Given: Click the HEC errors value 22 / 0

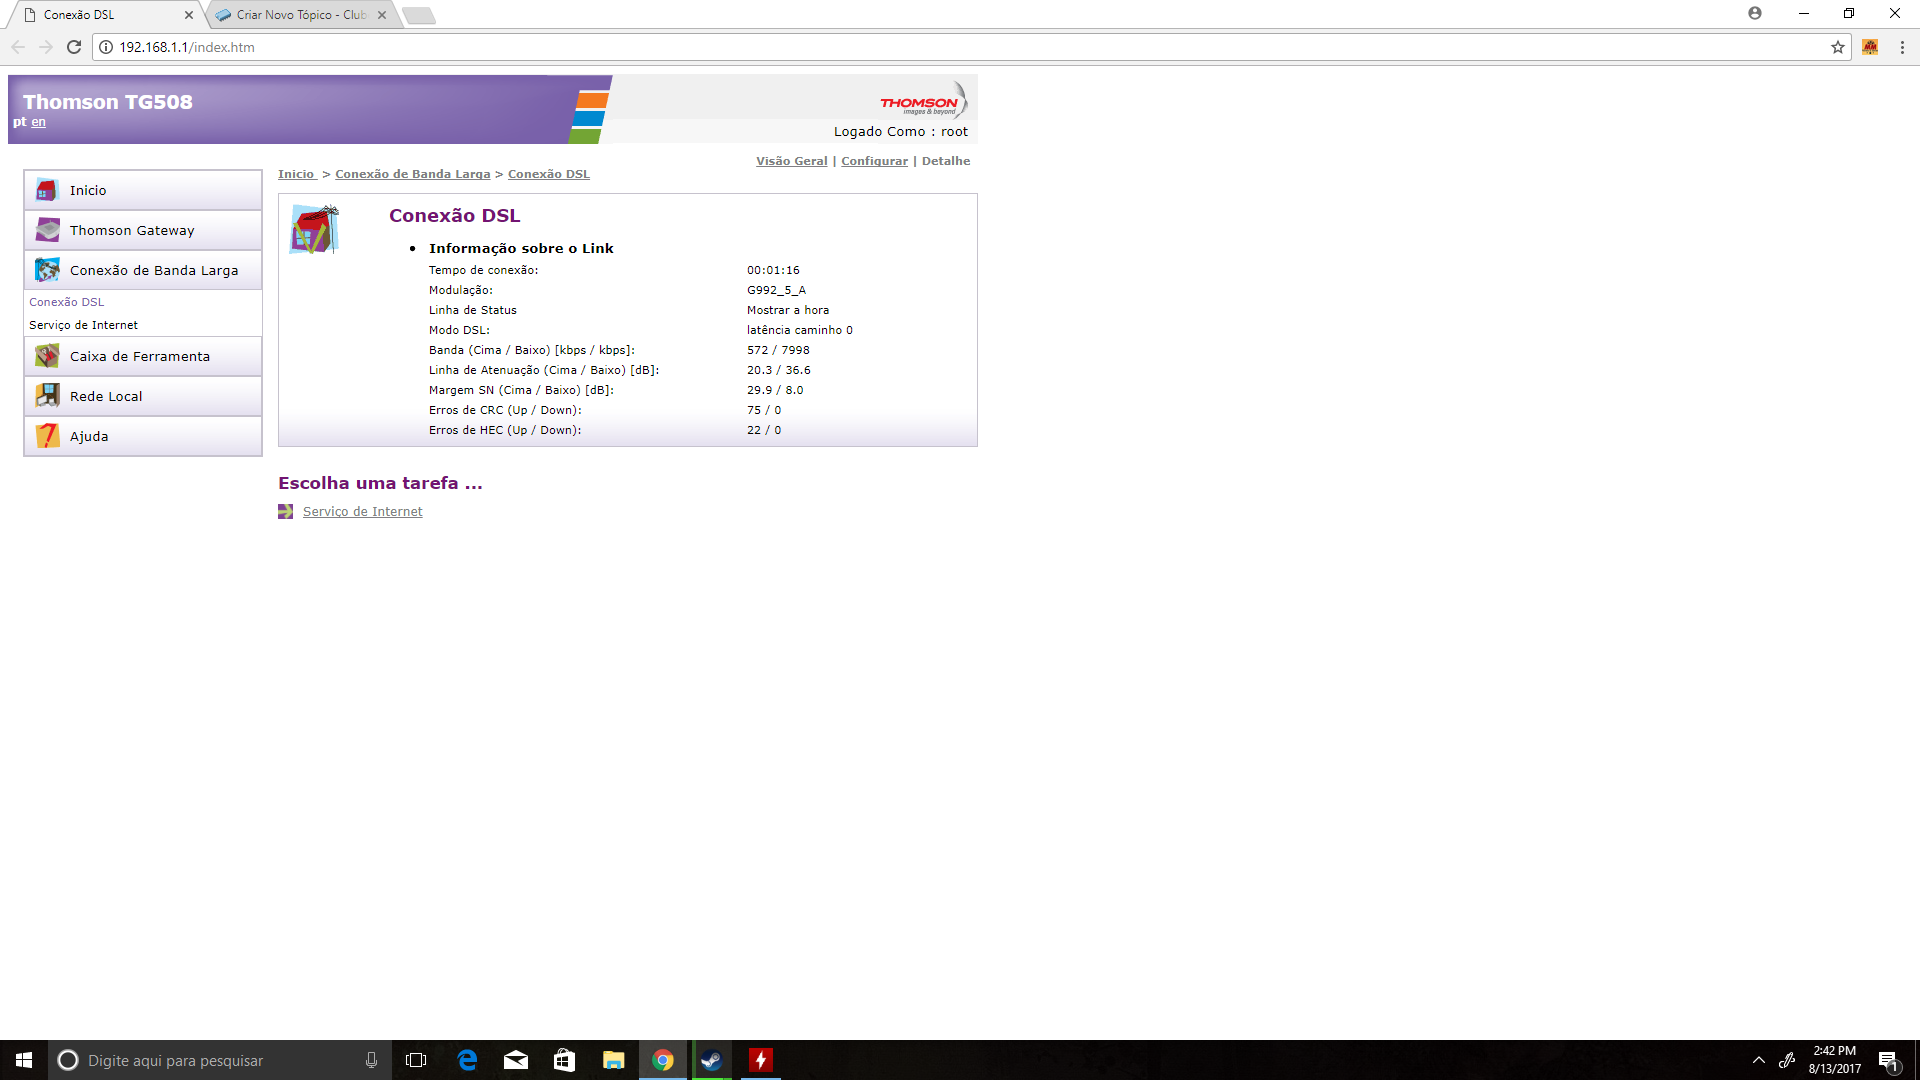Looking at the screenshot, I should pyautogui.click(x=764, y=430).
